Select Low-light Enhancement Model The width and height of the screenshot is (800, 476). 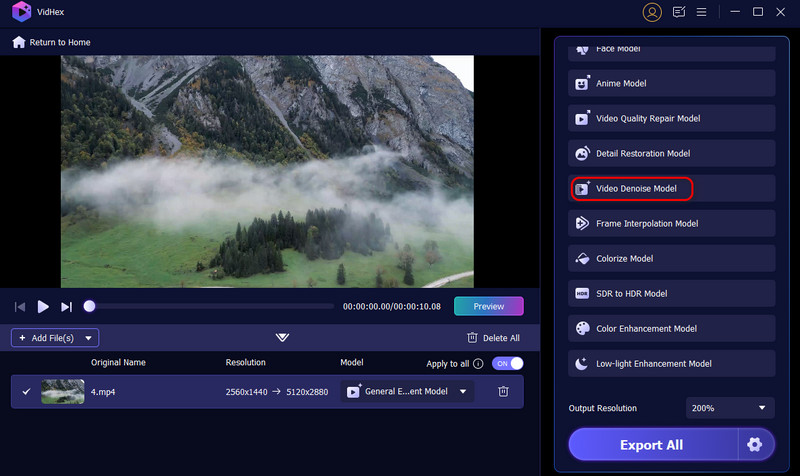coord(671,364)
